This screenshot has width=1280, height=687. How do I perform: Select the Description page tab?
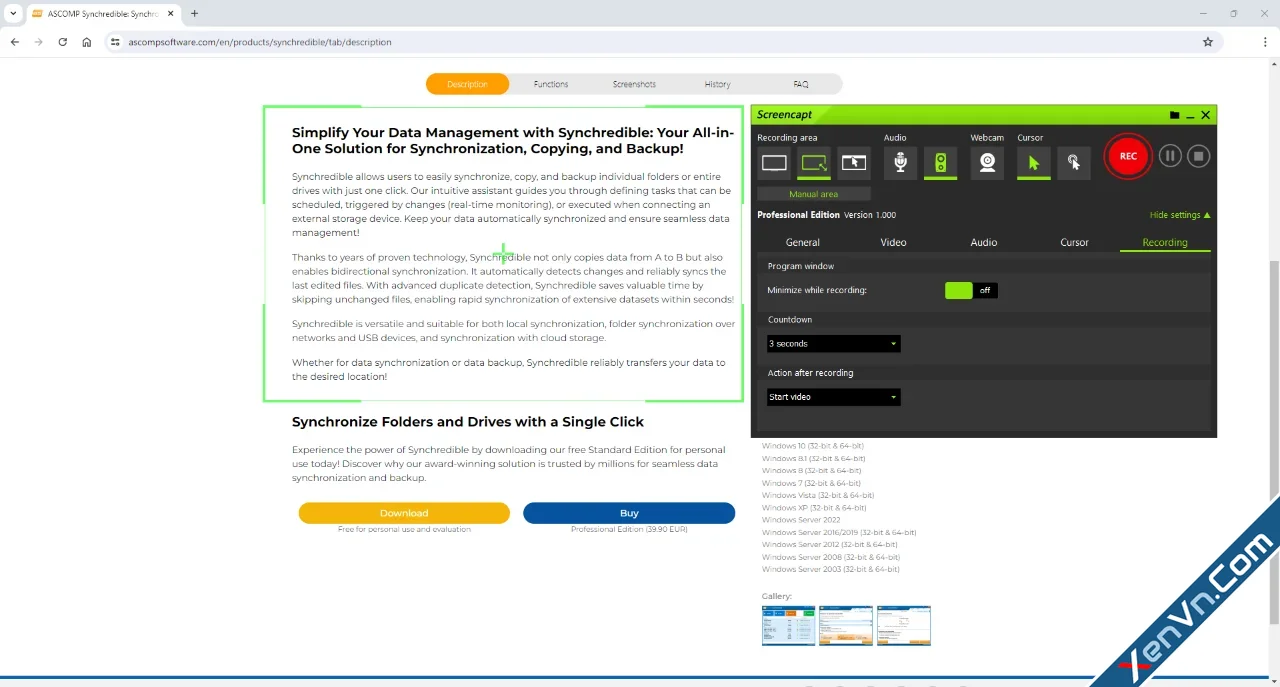pyautogui.click(x=467, y=84)
